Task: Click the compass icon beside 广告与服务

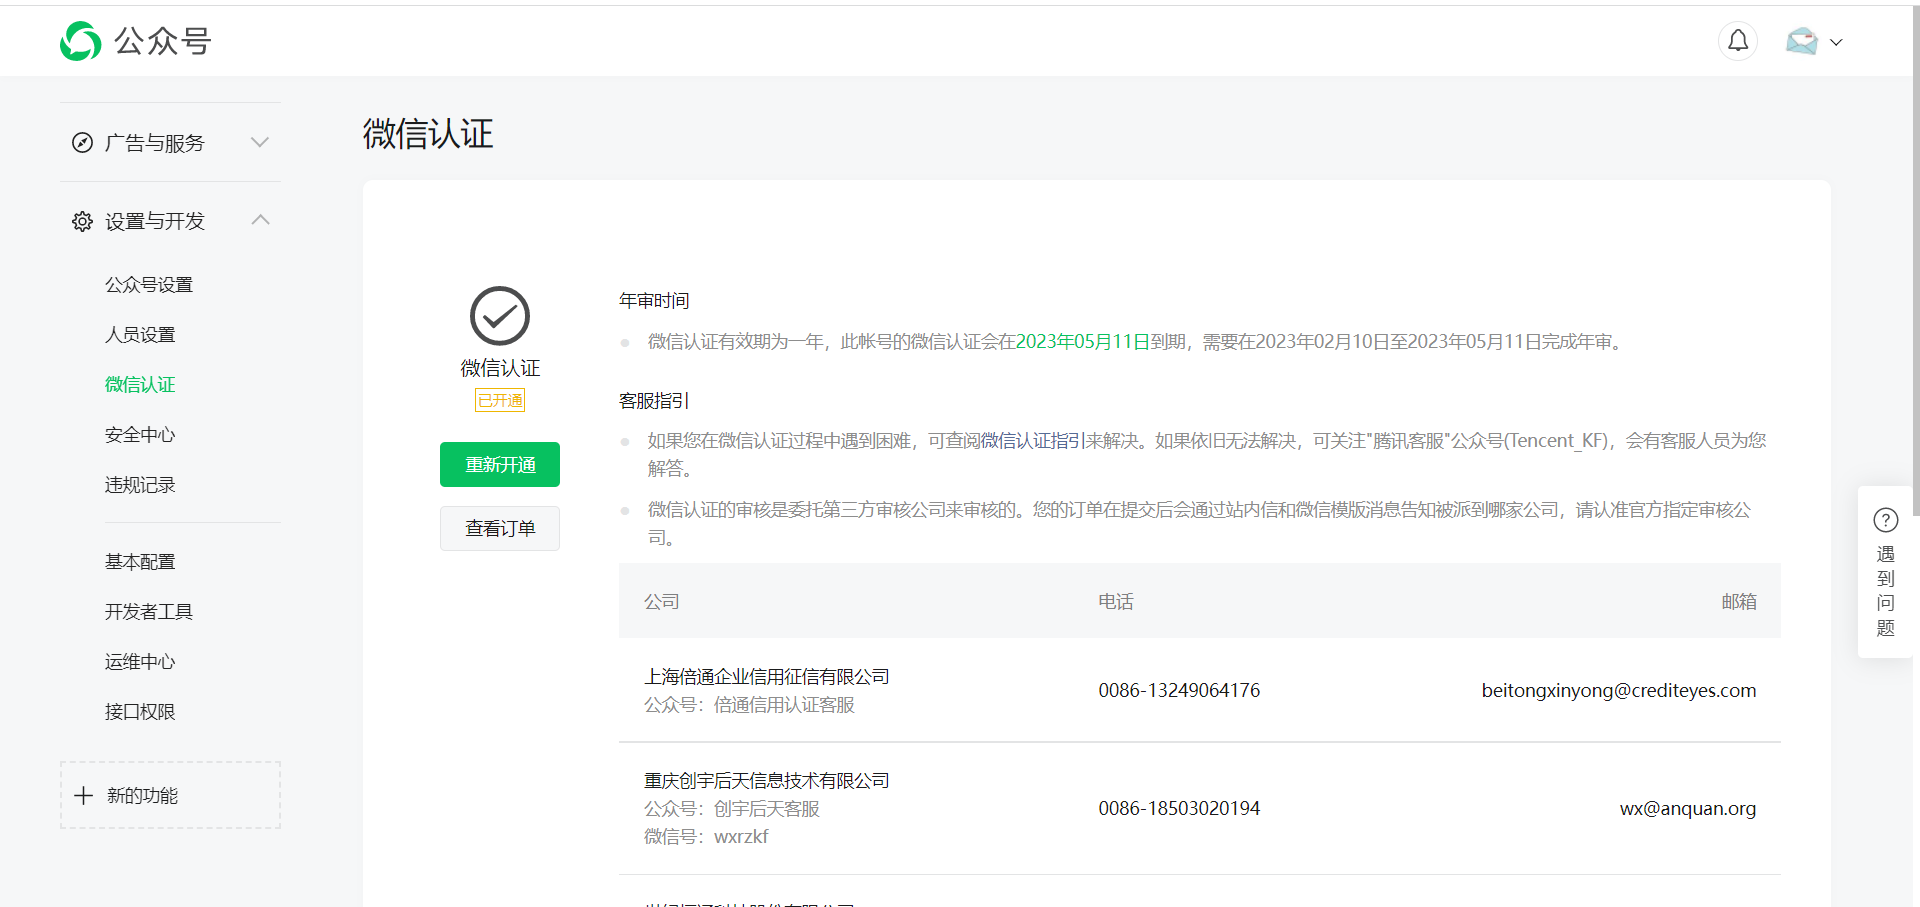Action: pyautogui.click(x=82, y=143)
